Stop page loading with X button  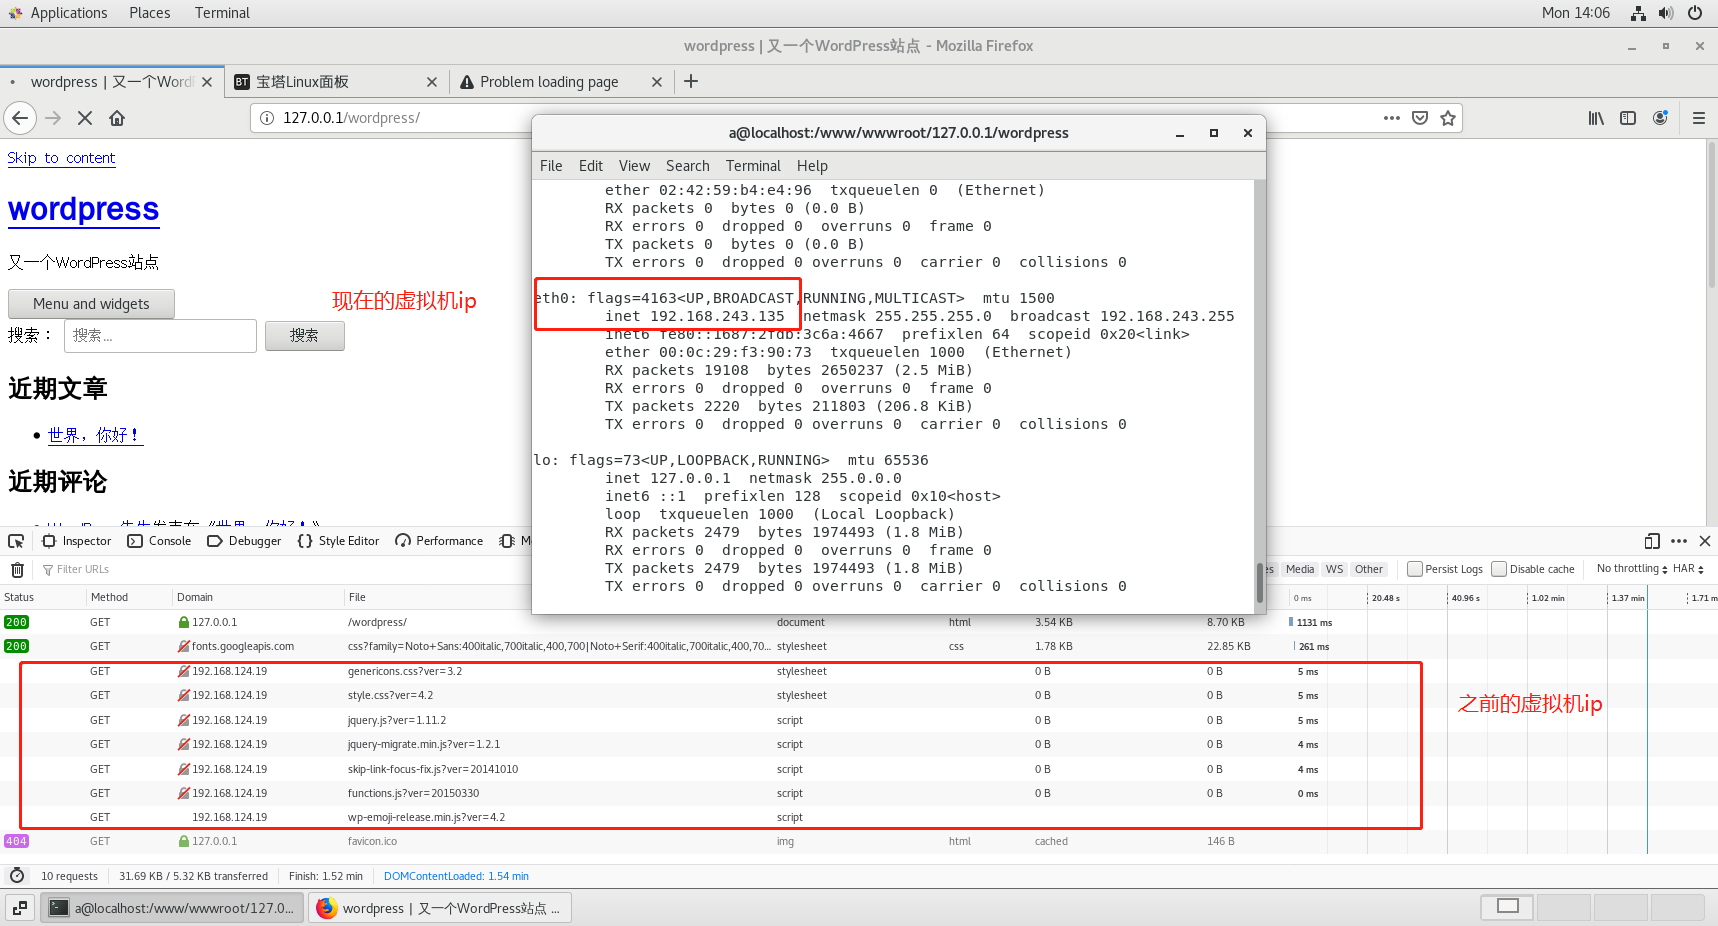pyautogui.click(x=85, y=118)
